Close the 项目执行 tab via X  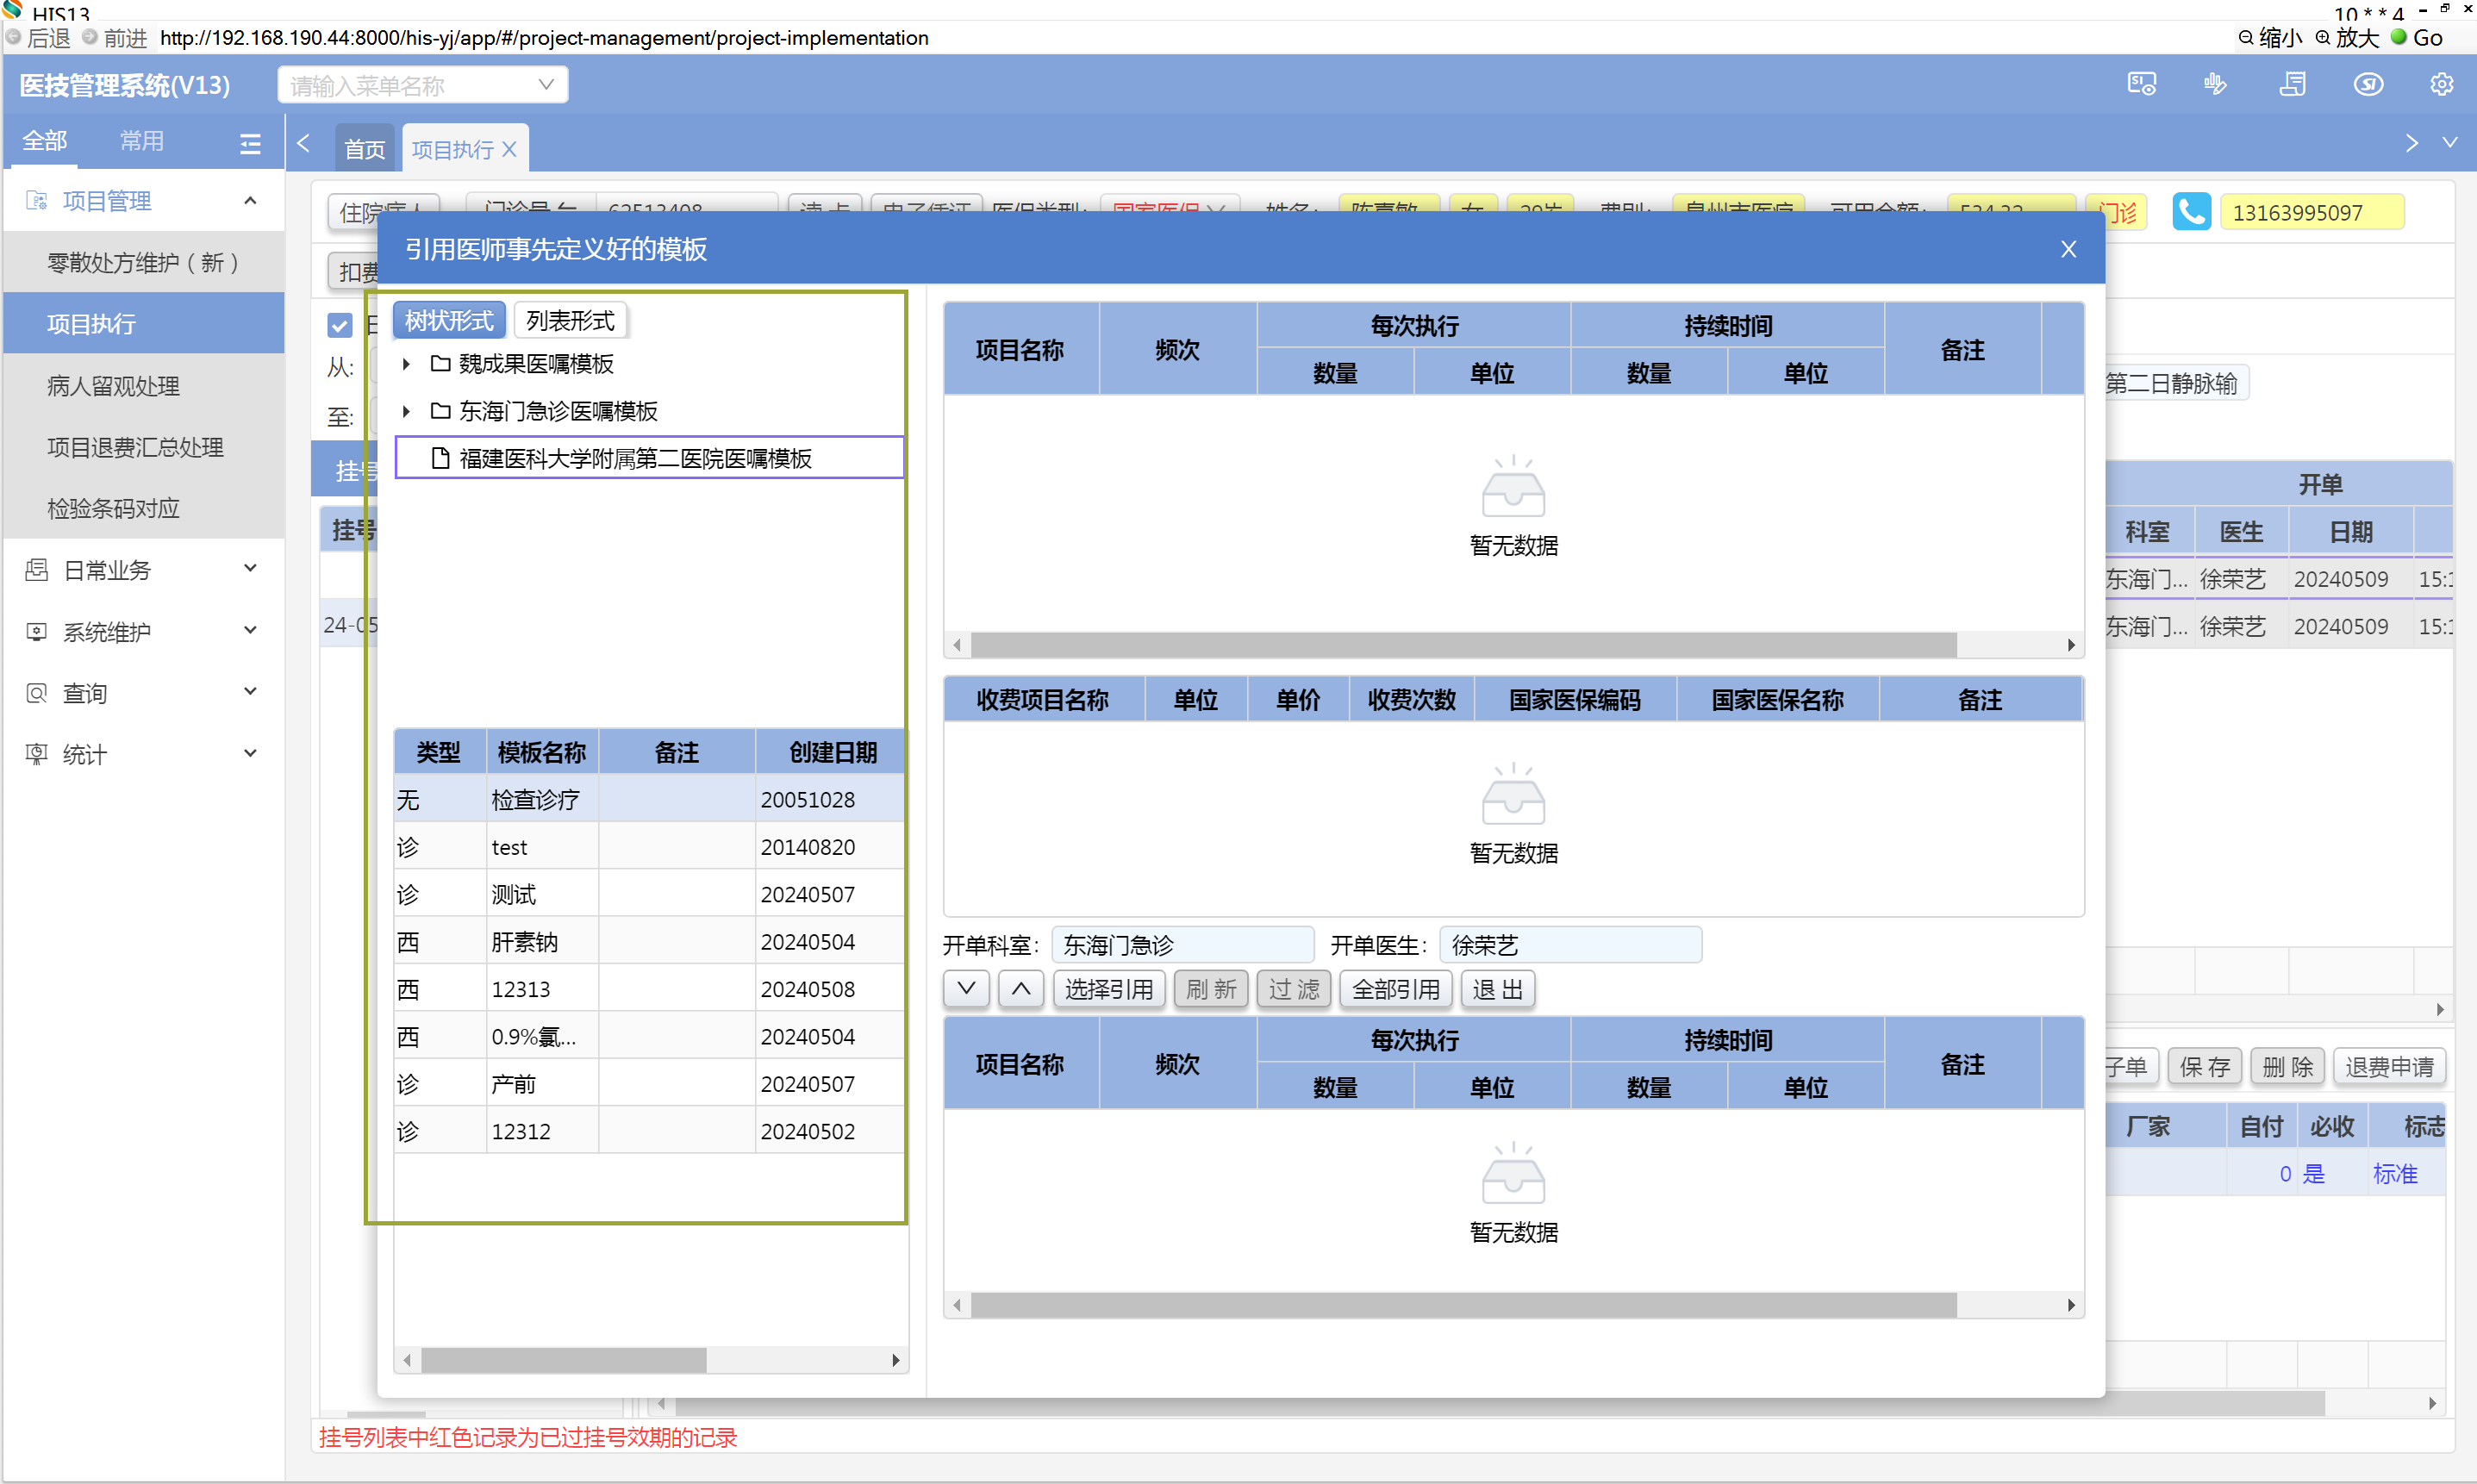(509, 149)
